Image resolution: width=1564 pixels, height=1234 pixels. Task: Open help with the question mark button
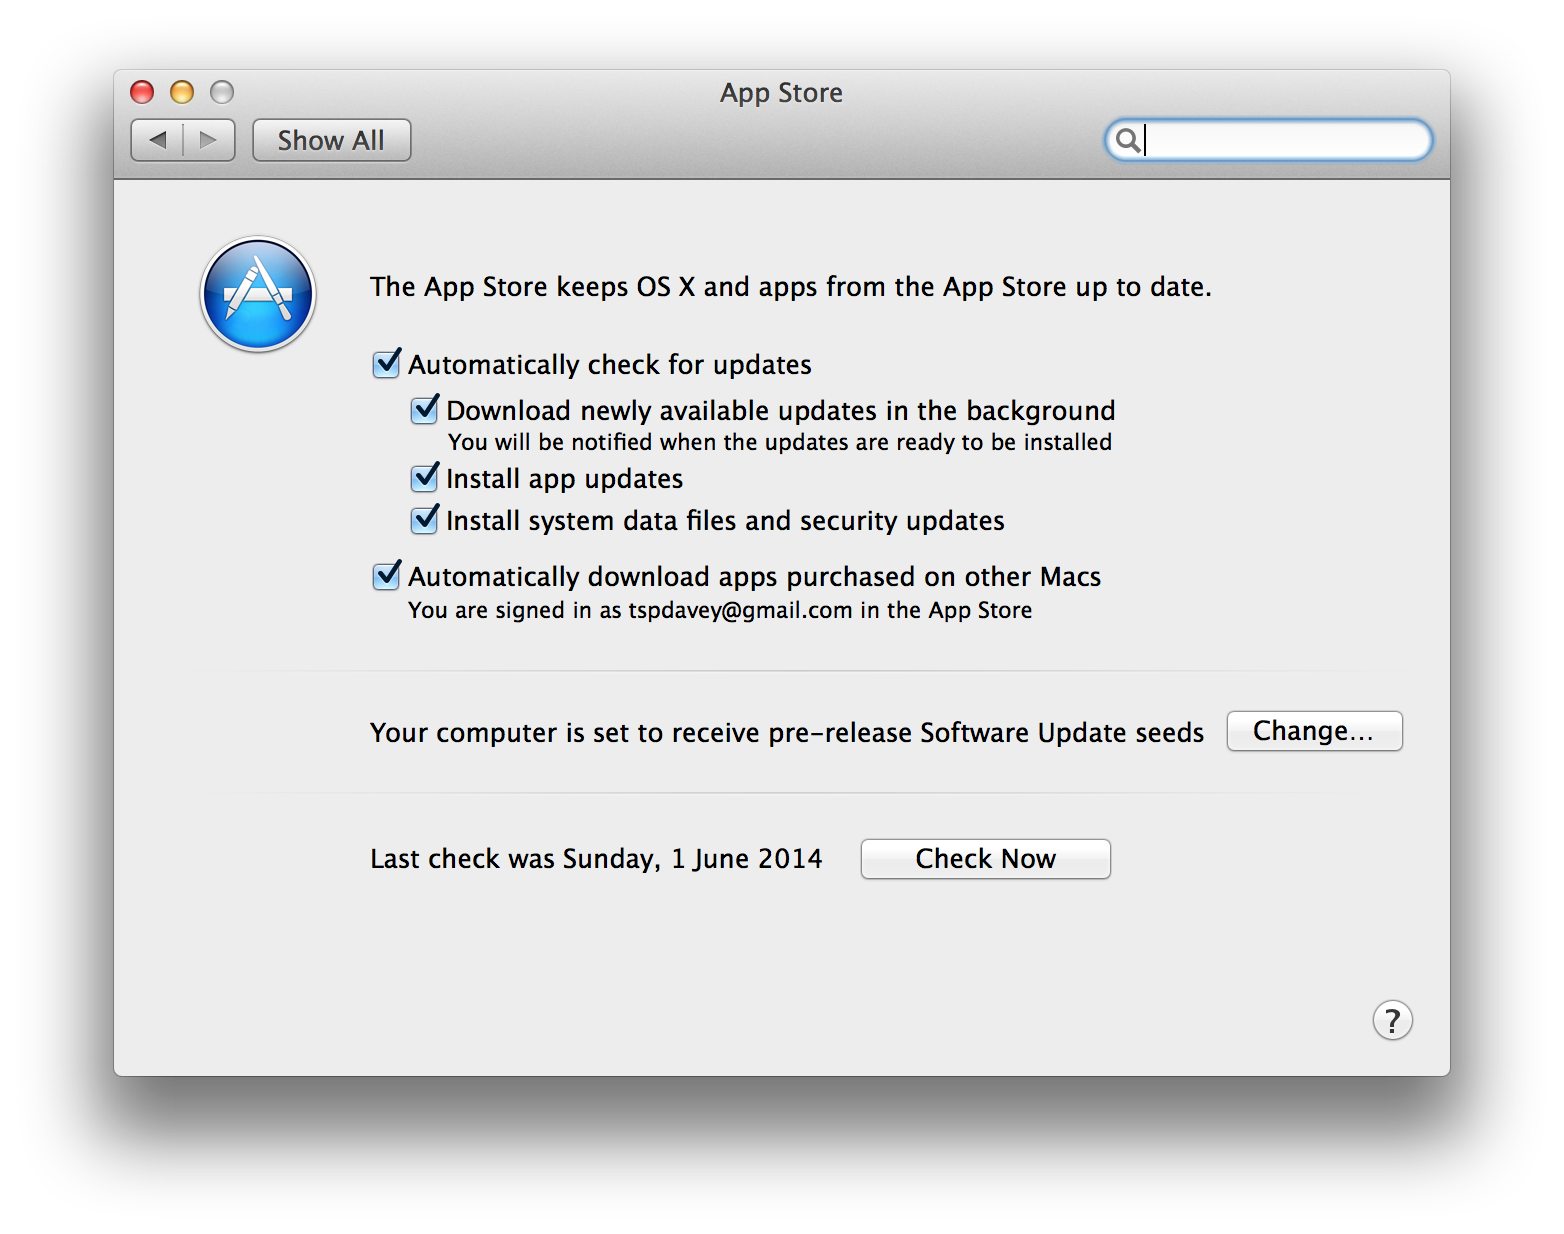pyautogui.click(x=1392, y=1020)
